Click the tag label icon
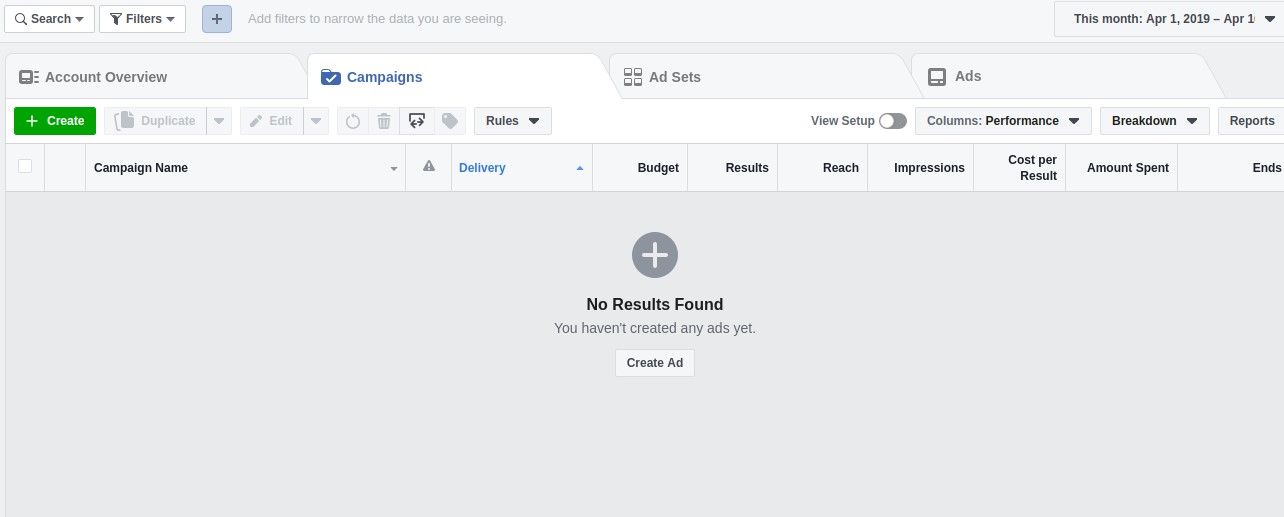 pos(450,121)
